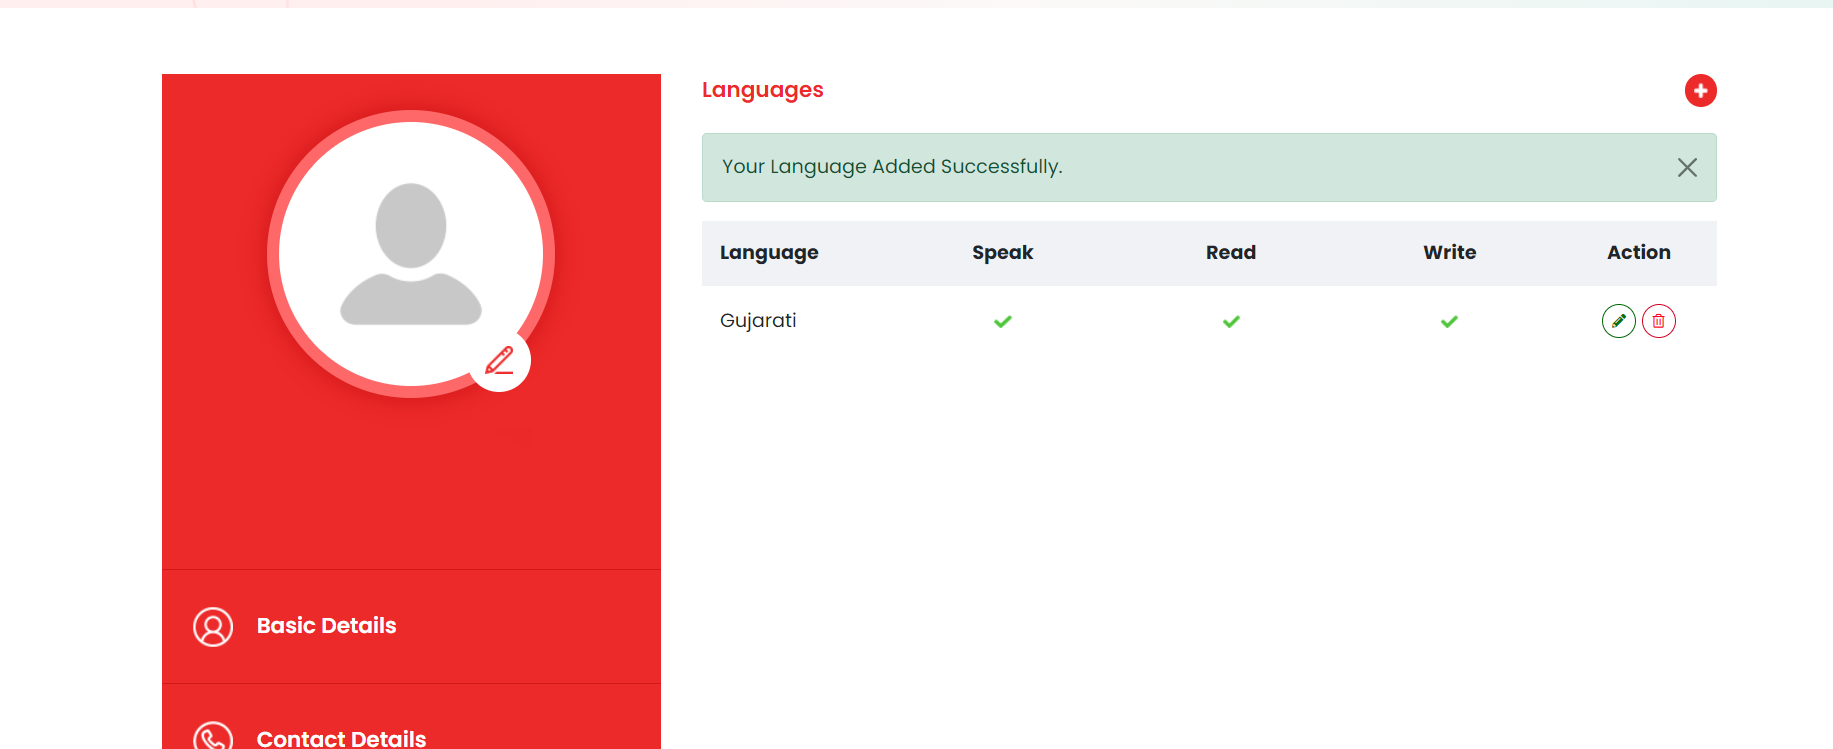The width and height of the screenshot is (1833, 749).
Task: Click the Action column header
Action: pyautogui.click(x=1638, y=253)
